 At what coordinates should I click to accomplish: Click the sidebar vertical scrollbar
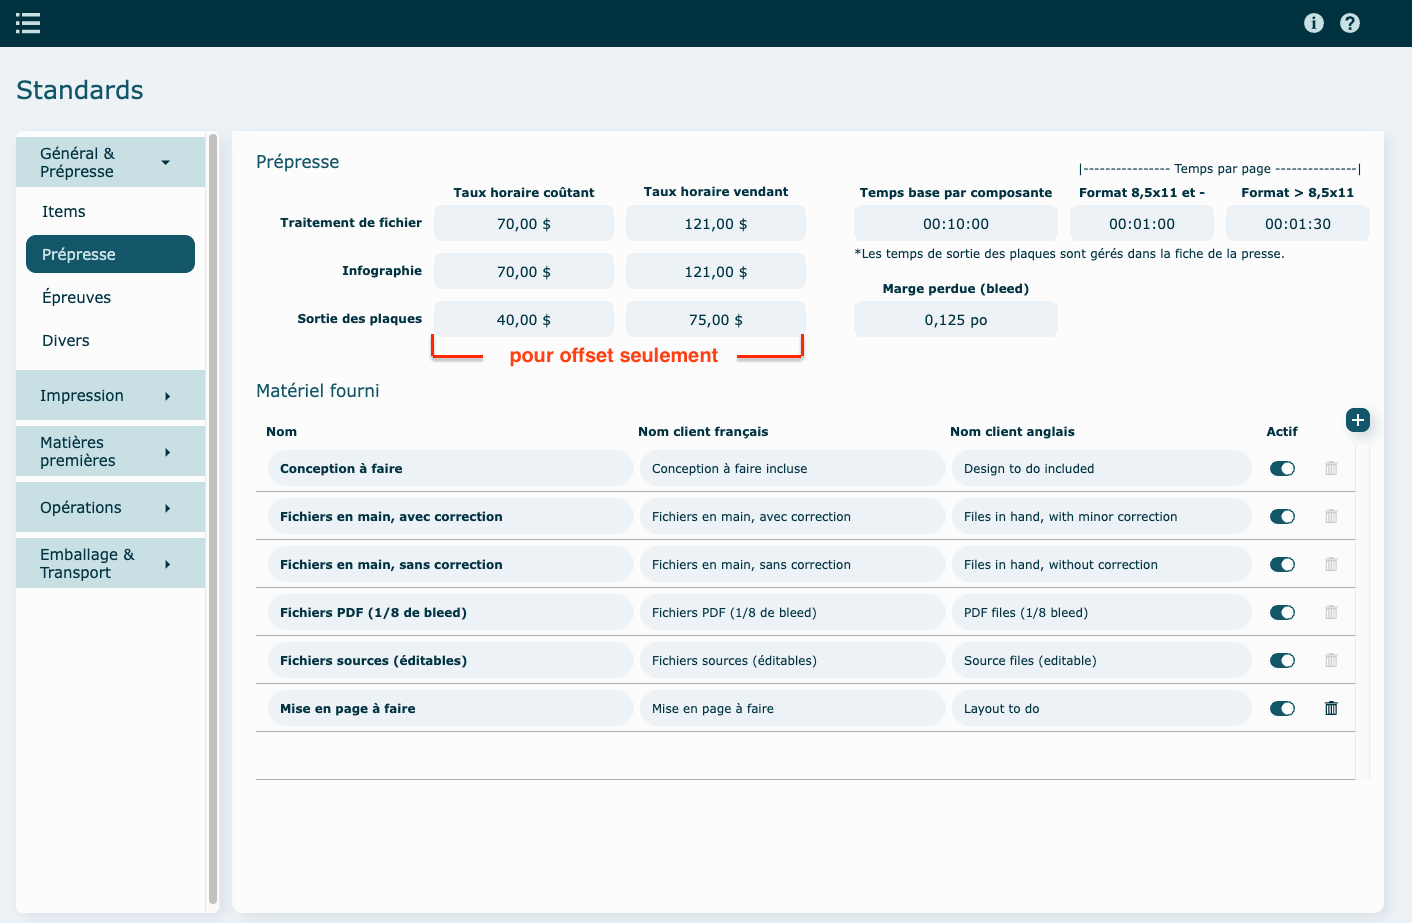(212, 518)
